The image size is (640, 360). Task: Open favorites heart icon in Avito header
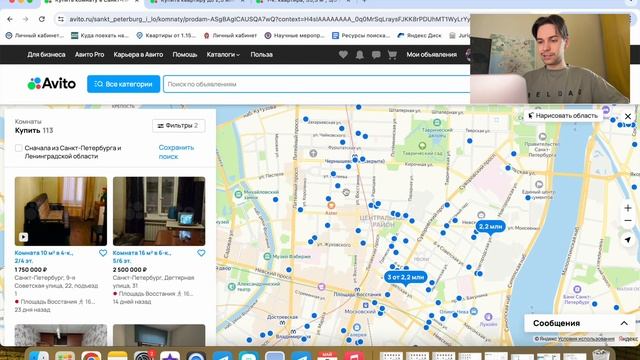343,54
